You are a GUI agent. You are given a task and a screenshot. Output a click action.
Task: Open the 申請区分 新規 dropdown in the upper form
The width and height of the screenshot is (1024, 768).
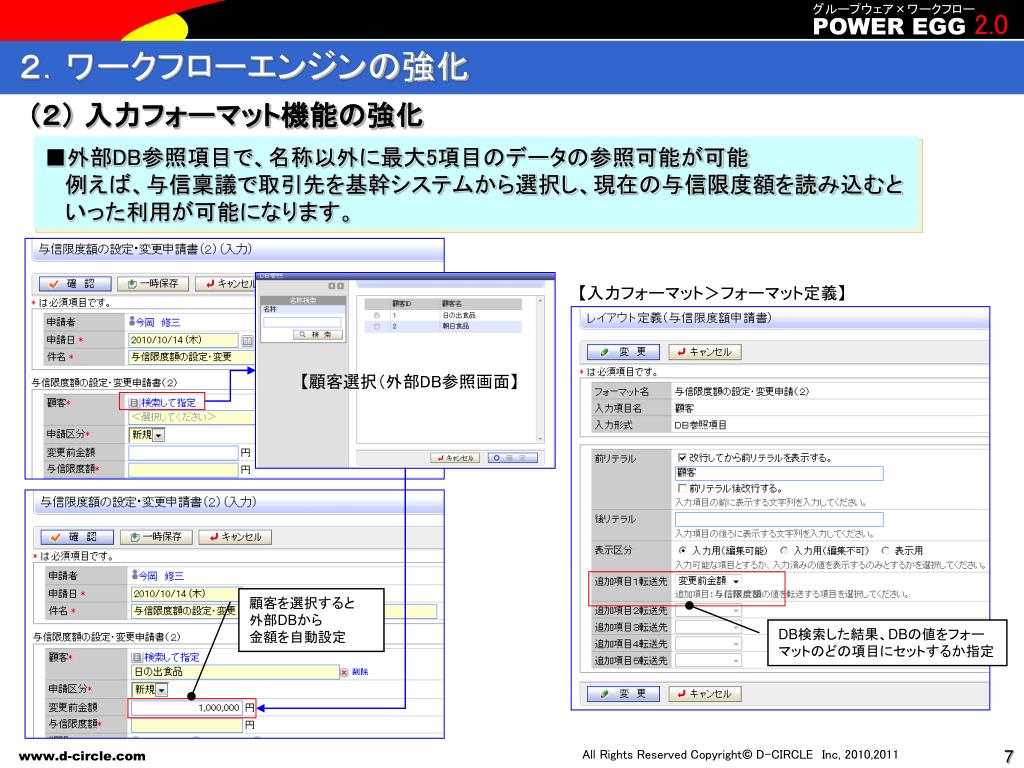tap(147, 435)
